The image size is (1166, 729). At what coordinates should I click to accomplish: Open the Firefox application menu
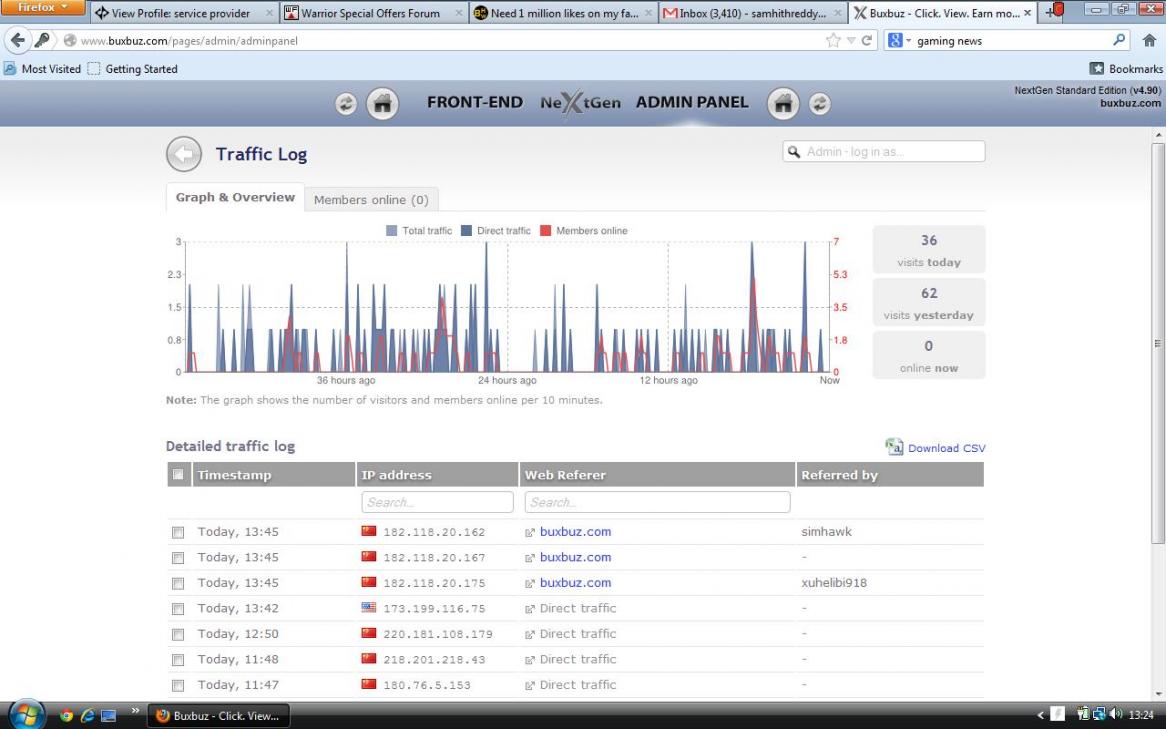(x=42, y=7)
